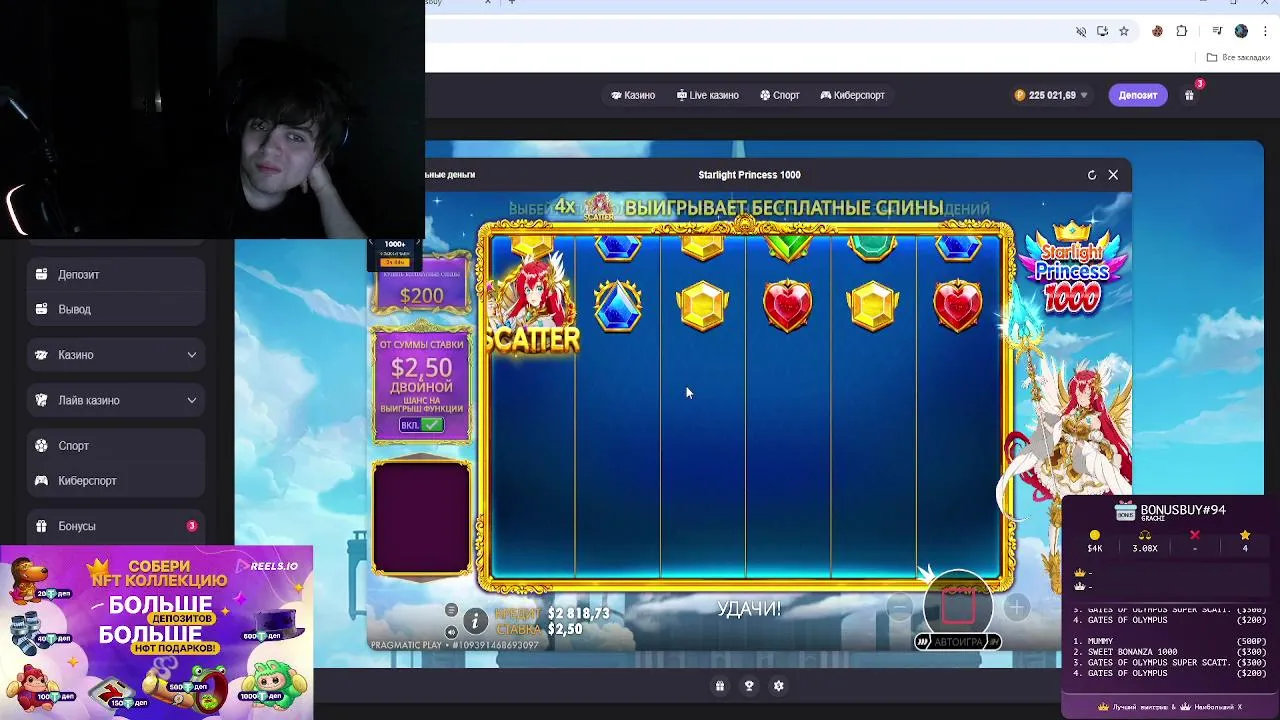The image size is (1280, 720).
Task: Open balance dropdown showing 225 021,69
Action: pyautogui.click(x=1051, y=95)
